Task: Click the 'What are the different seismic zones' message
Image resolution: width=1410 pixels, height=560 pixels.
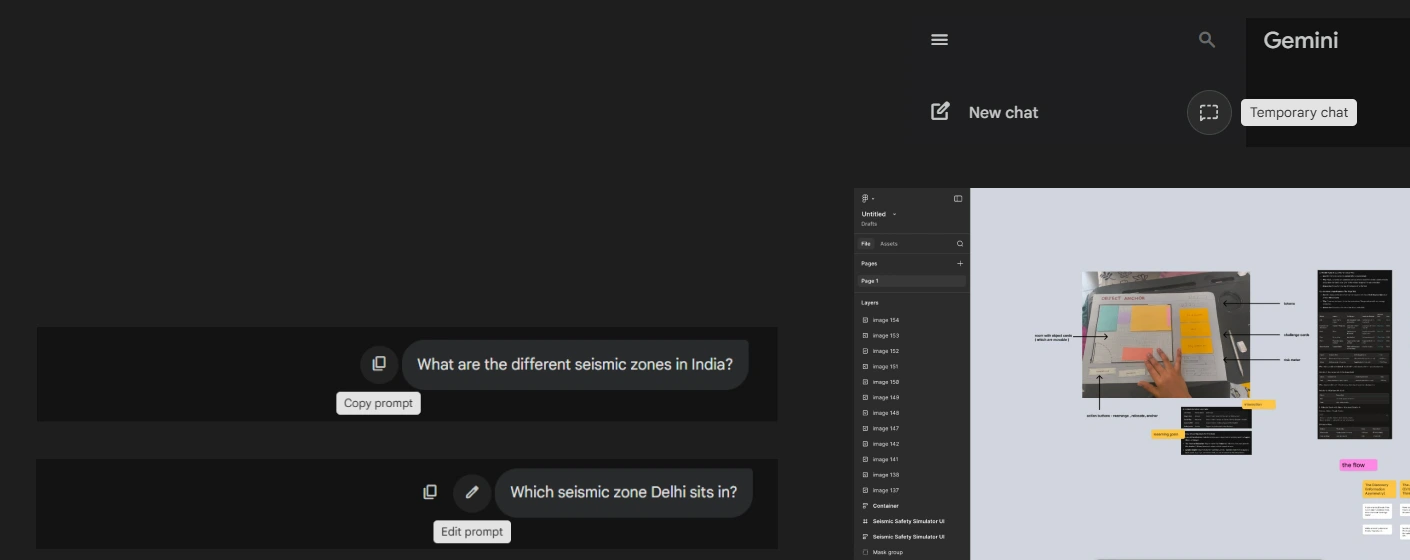Action: pos(575,364)
